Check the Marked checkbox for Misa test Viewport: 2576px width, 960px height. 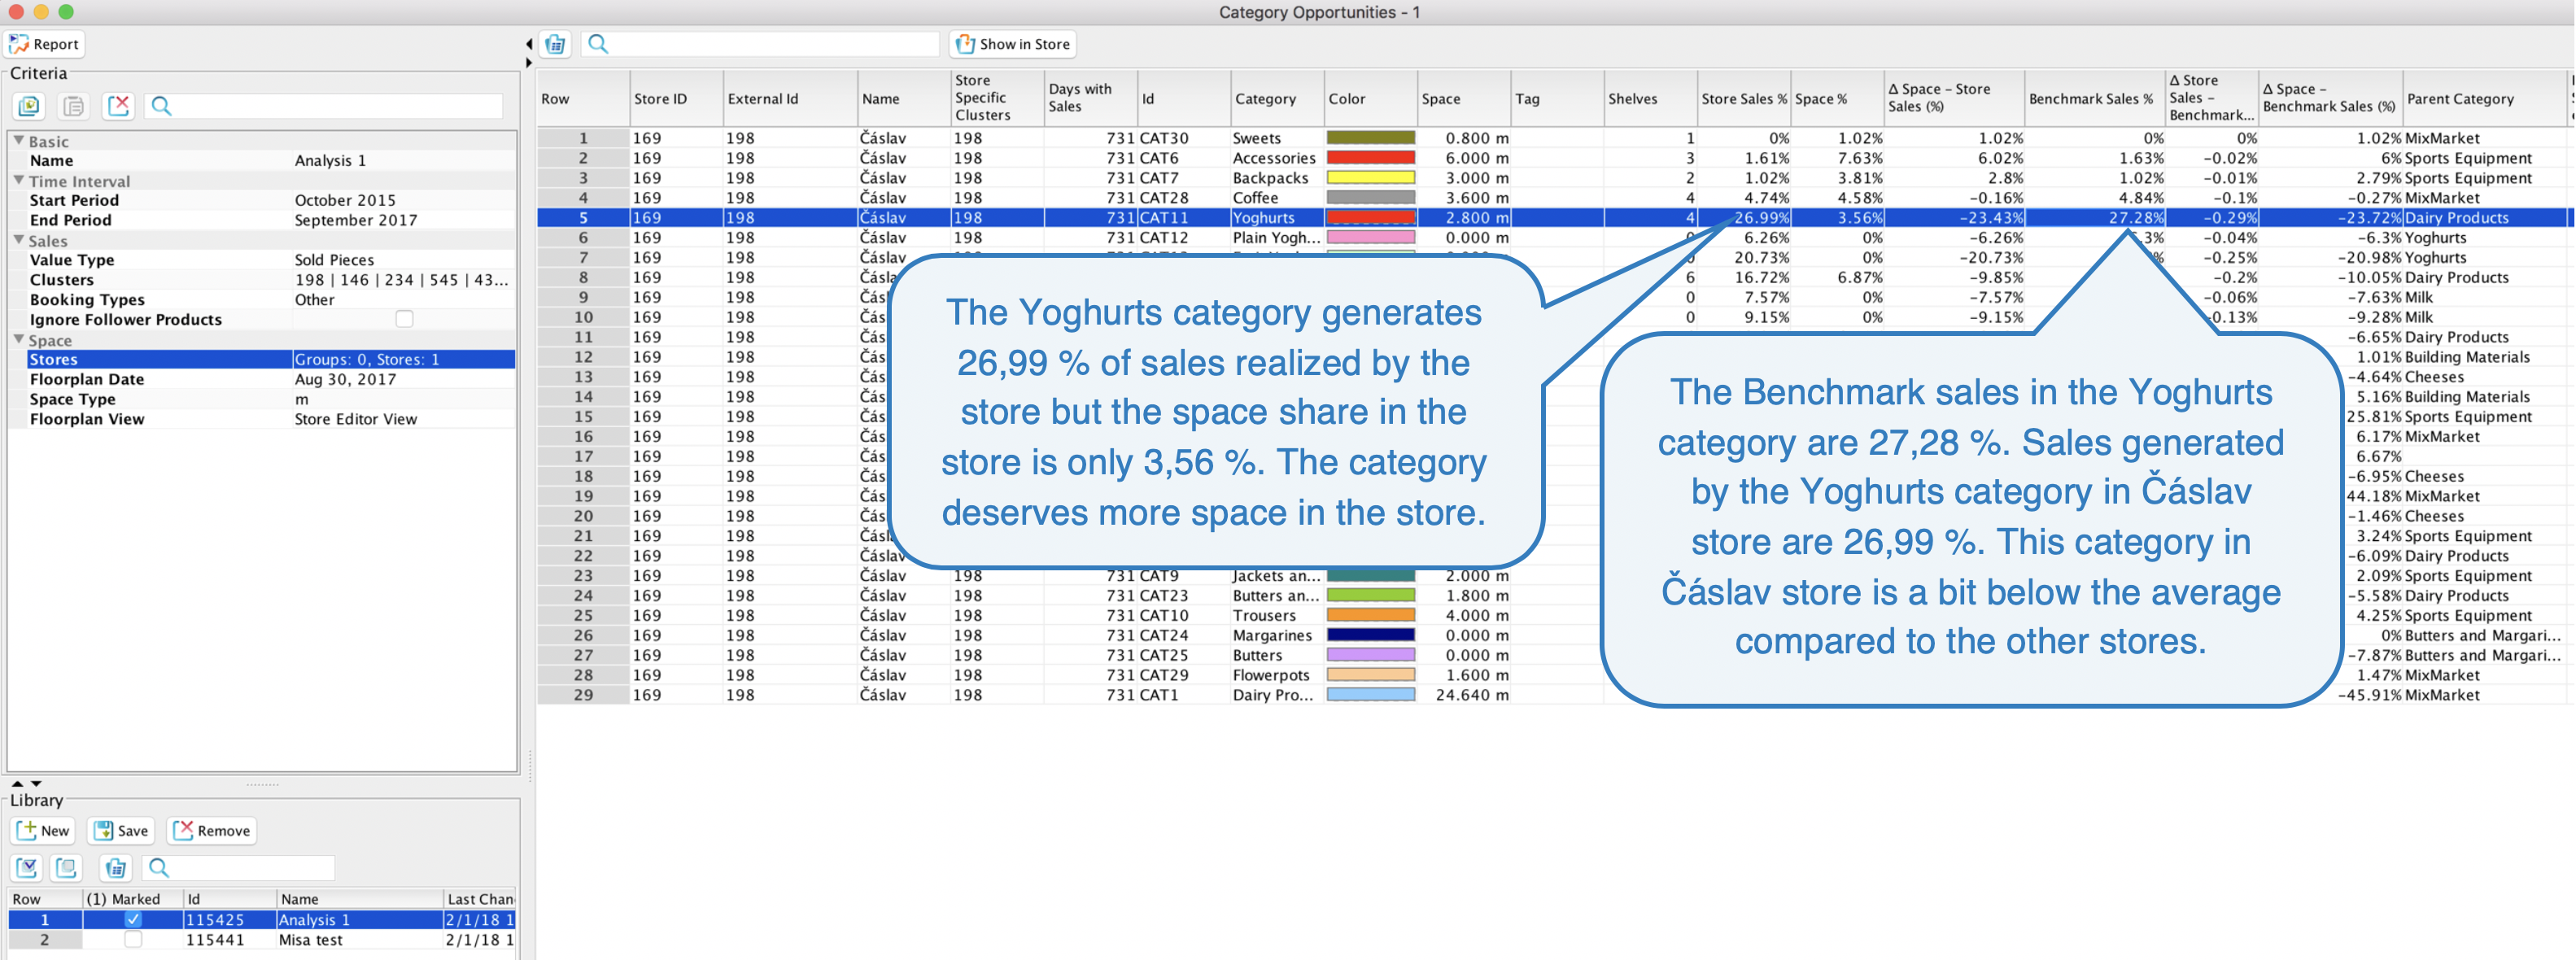tap(133, 939)
